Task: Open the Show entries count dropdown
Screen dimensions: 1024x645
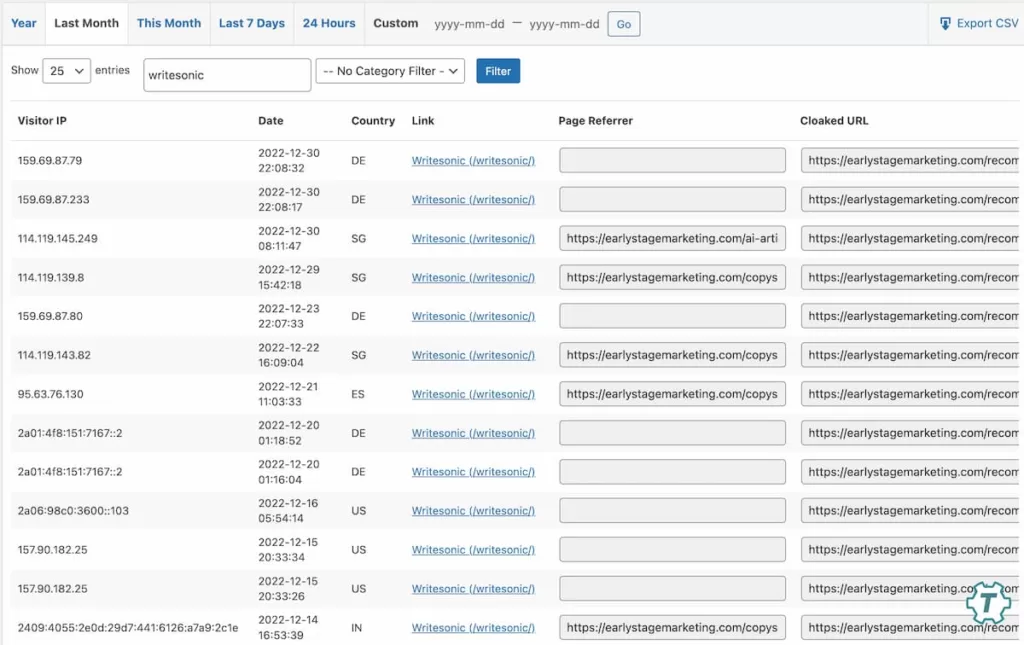Action: point(67,71)
